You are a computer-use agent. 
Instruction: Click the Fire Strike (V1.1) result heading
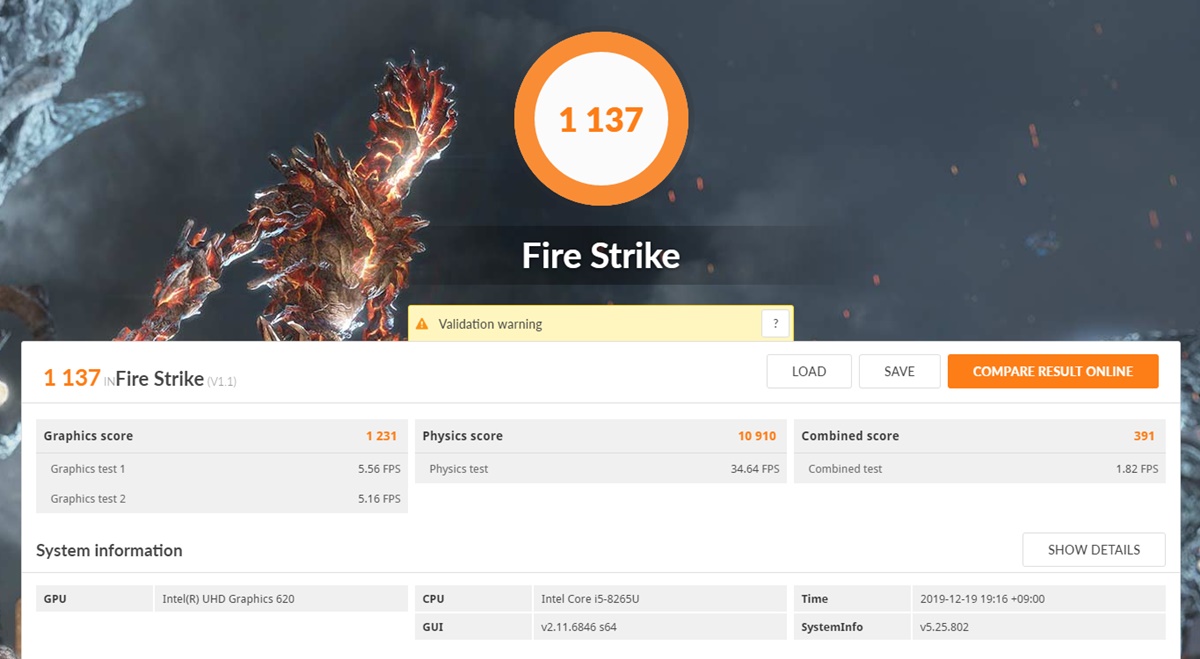(x=176, y=379)
